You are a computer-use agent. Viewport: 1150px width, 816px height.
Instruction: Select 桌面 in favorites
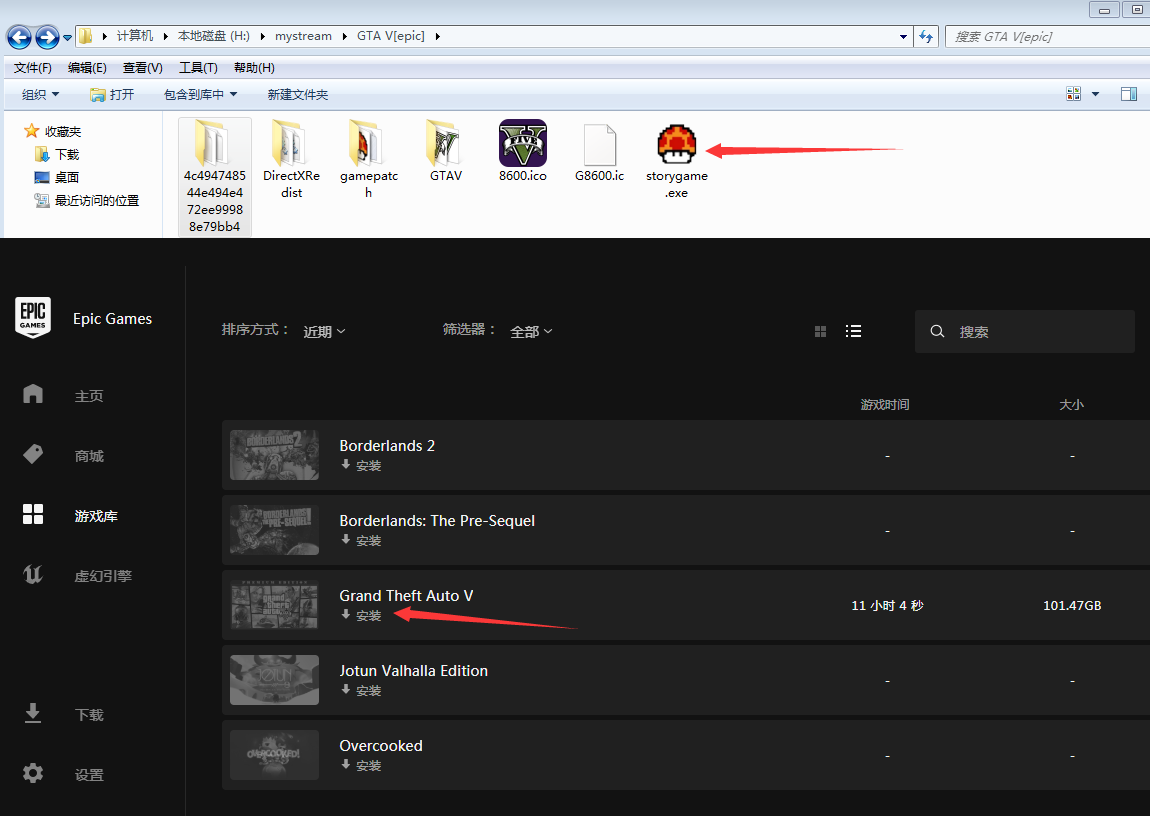point(57,177)
